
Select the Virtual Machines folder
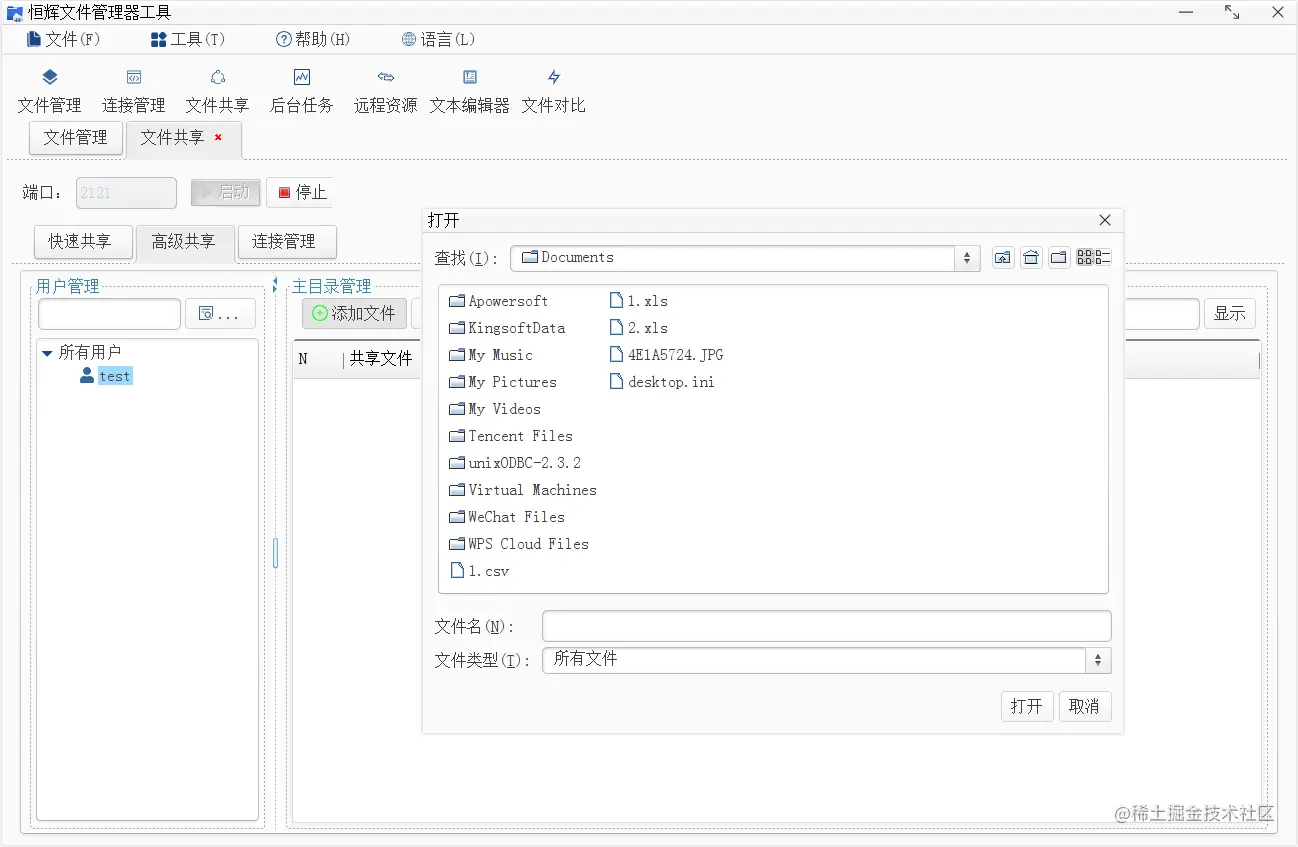pos(523,490)
